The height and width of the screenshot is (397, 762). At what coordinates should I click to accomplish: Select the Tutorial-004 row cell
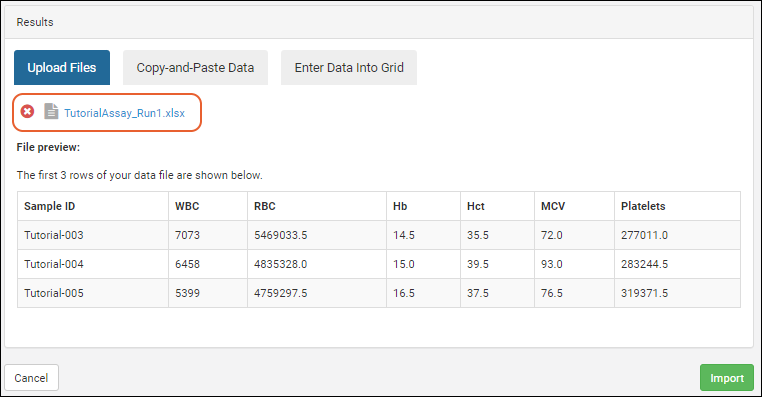tap(93, 264)
